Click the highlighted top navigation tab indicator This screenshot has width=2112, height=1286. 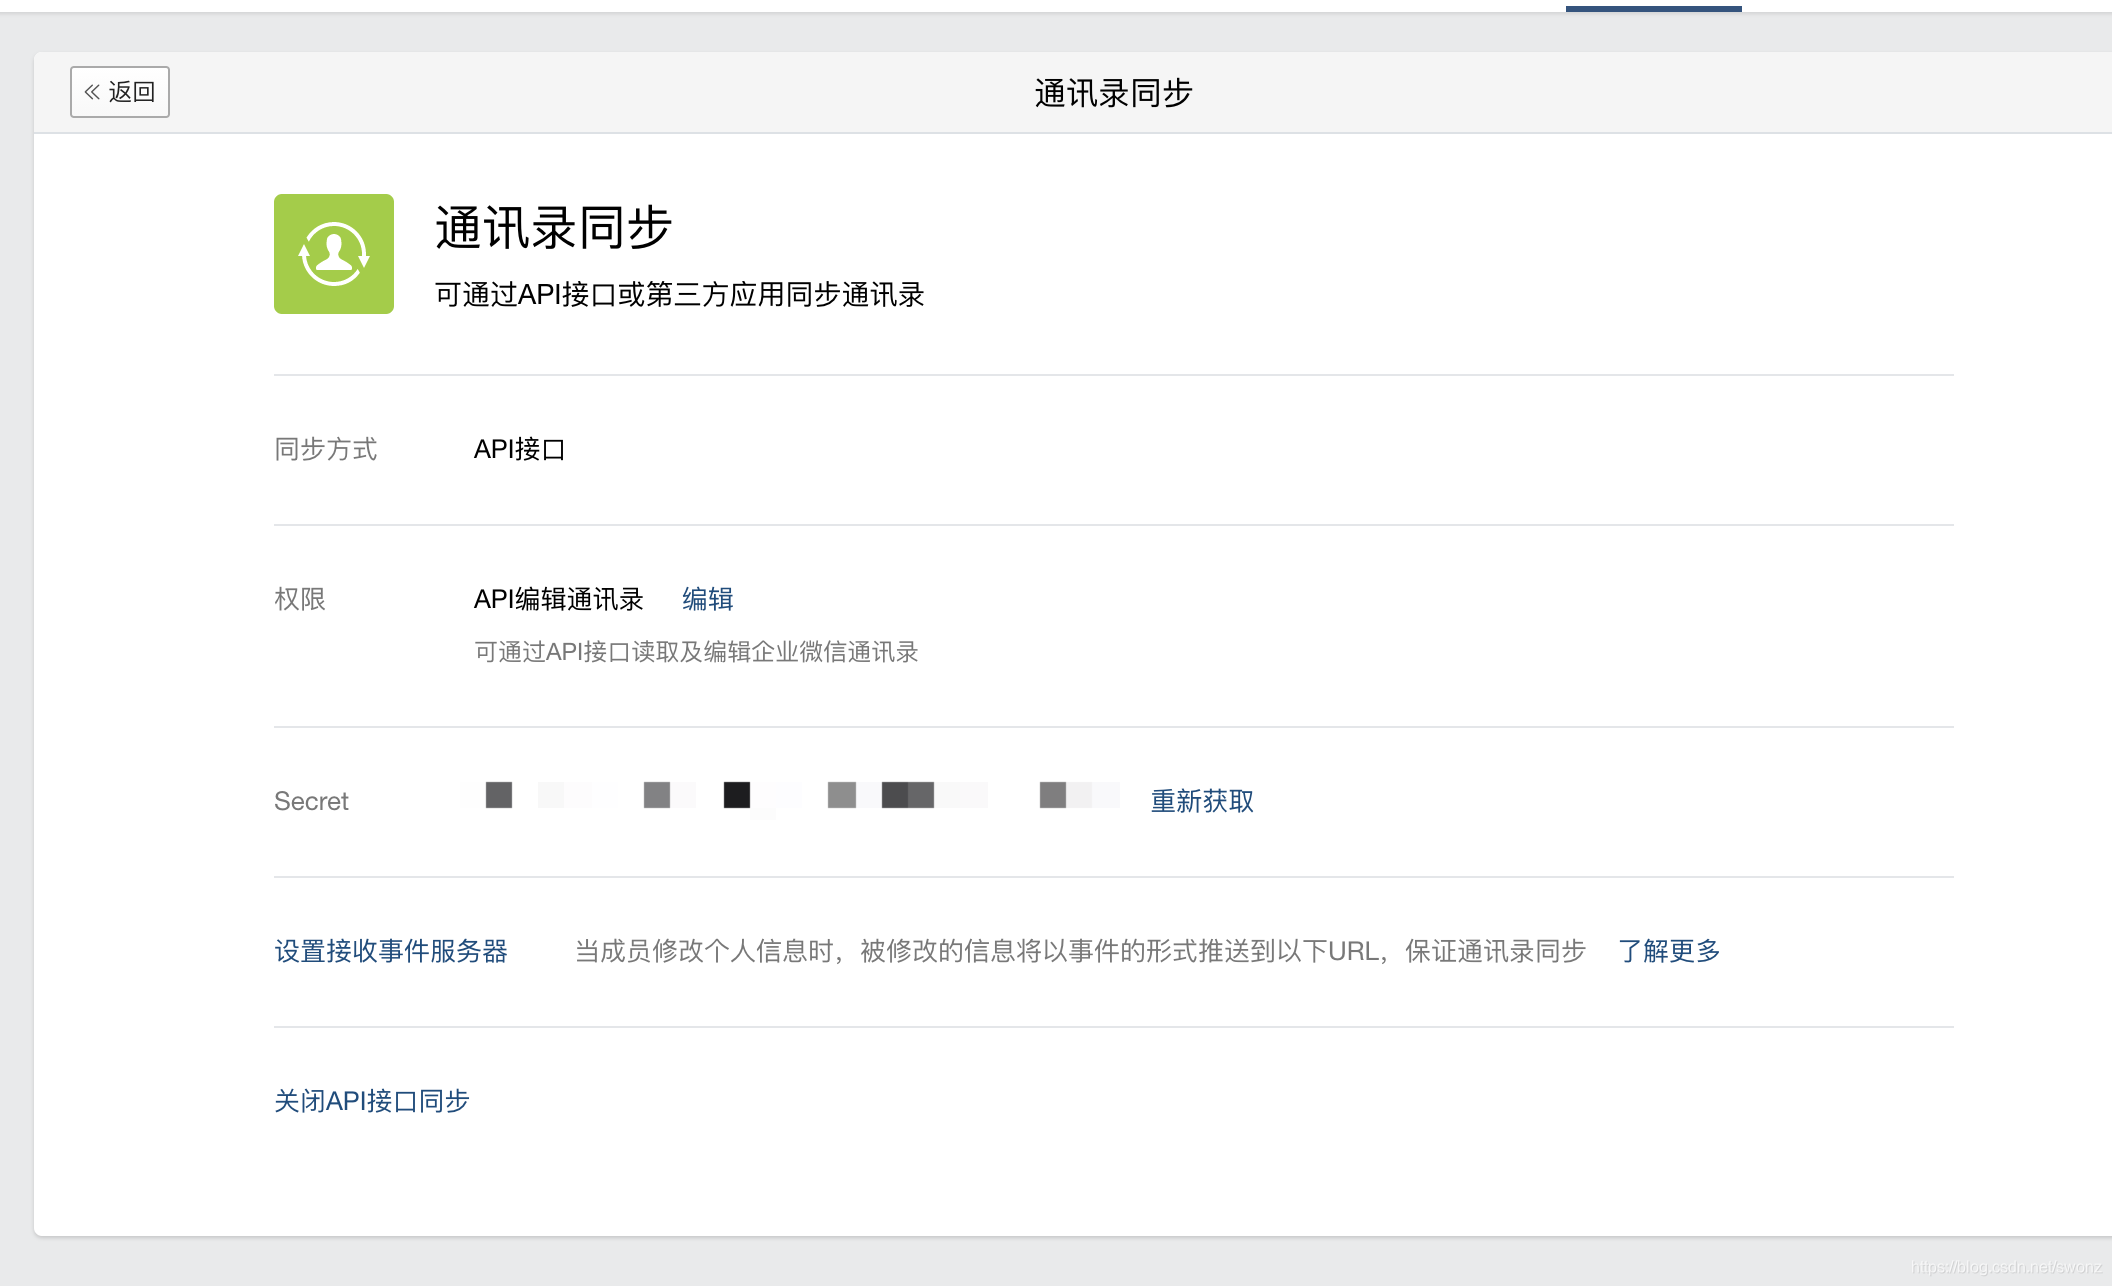(1653, 8)
